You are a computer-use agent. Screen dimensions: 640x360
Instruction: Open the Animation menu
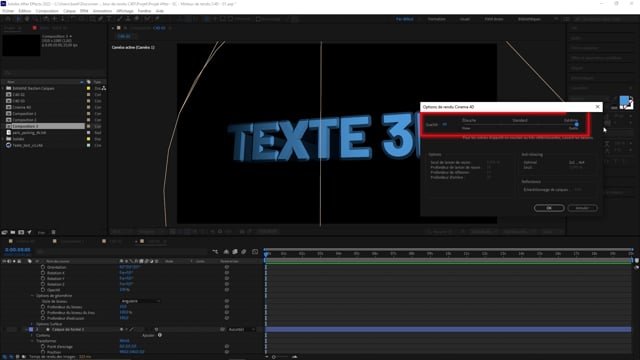pyautogui.click(x=102, y=11)
